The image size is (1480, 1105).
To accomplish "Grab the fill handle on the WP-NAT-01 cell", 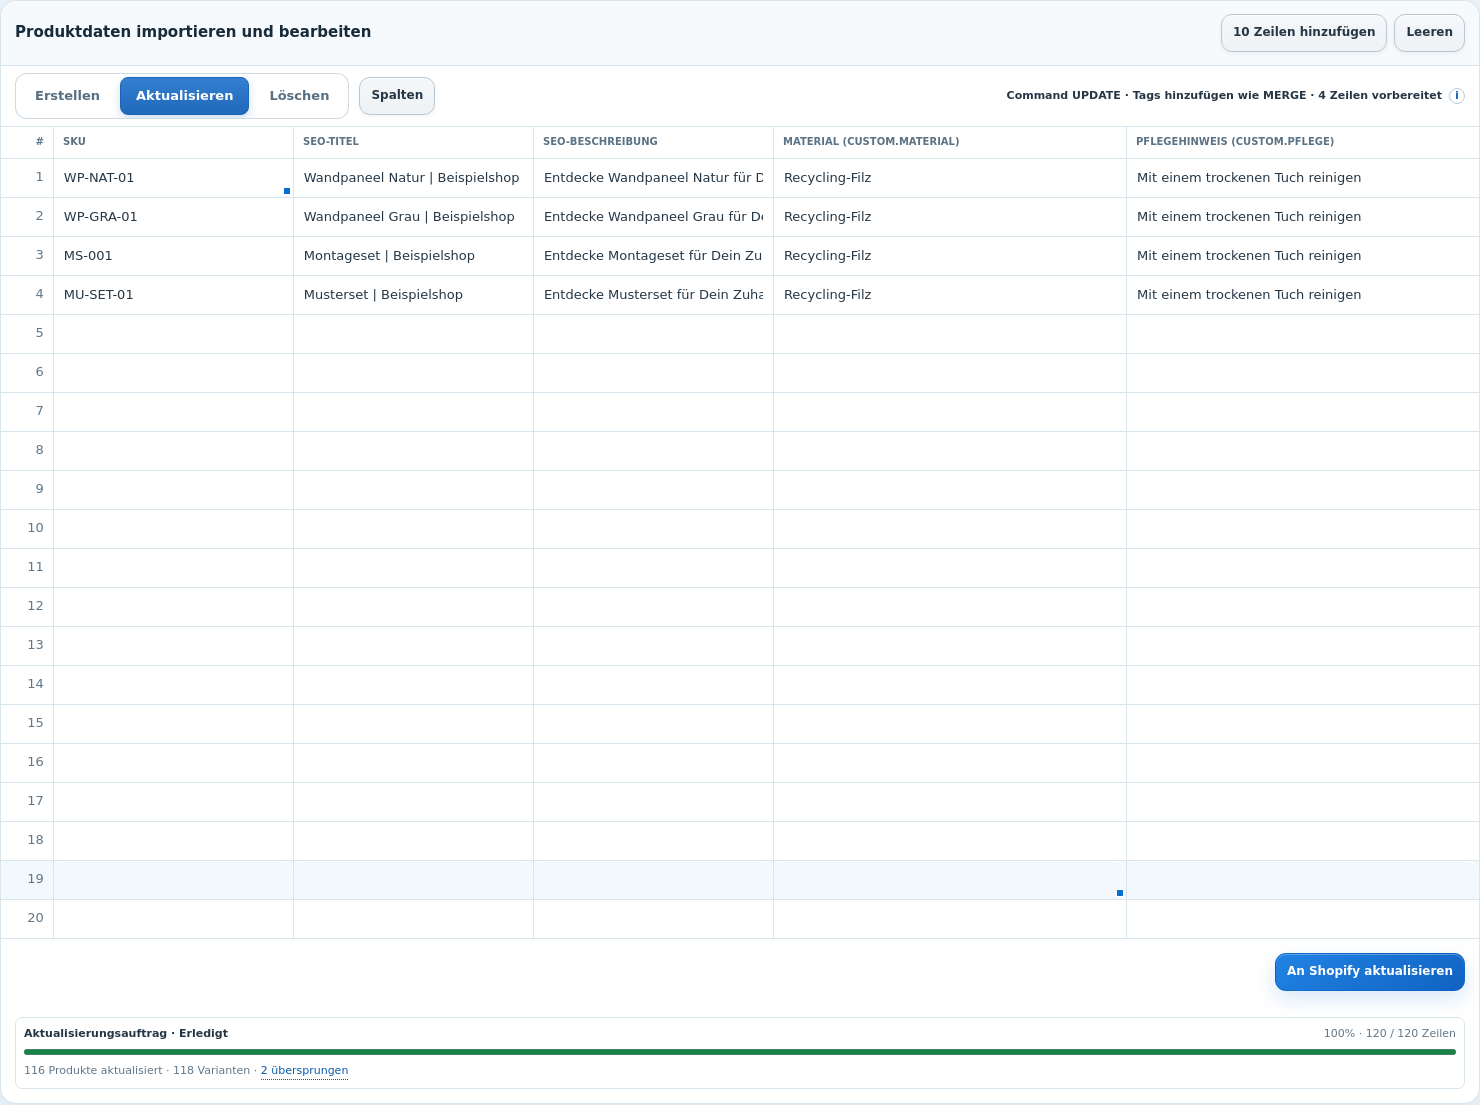I will click(x=287, y=191).
